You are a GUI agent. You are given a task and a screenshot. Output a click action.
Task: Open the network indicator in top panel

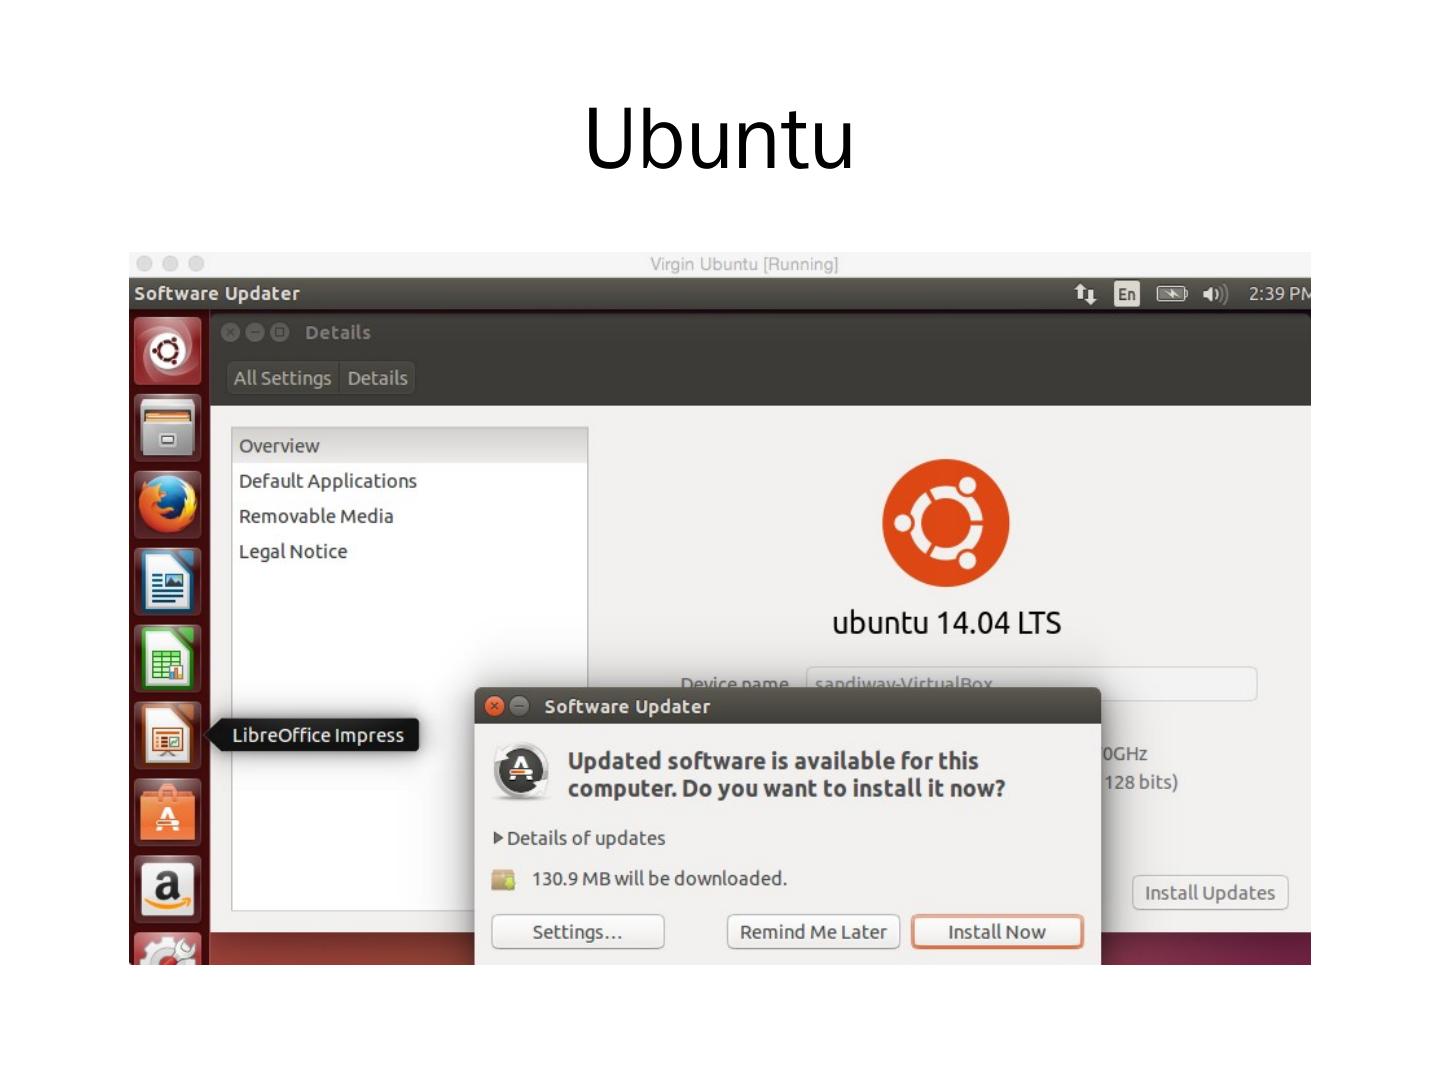pyautogui.click(x=1085, y=293)
